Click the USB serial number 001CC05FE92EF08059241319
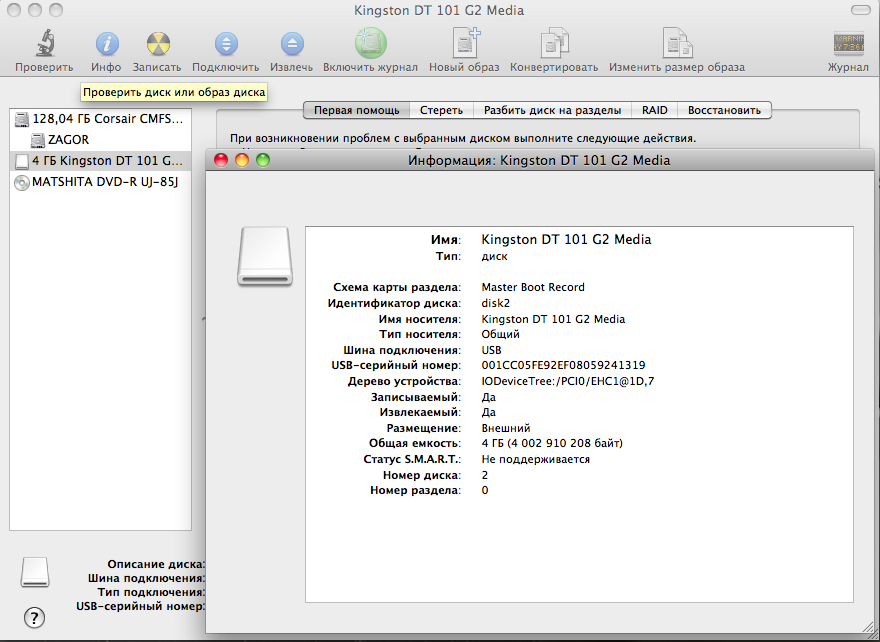Image resolution: width=880 pixels, height=642 pixels. click(563, 365)
